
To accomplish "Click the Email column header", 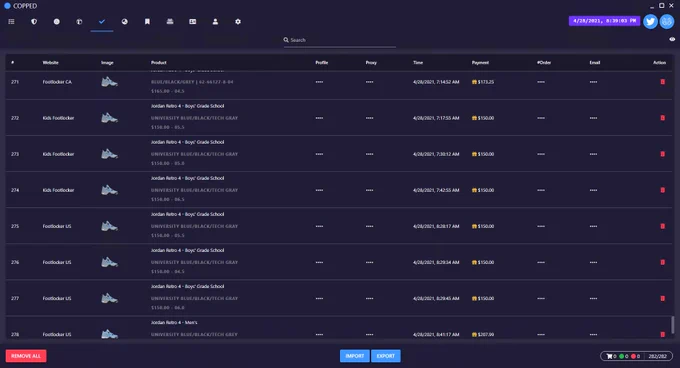I will [x=595, y=62].
